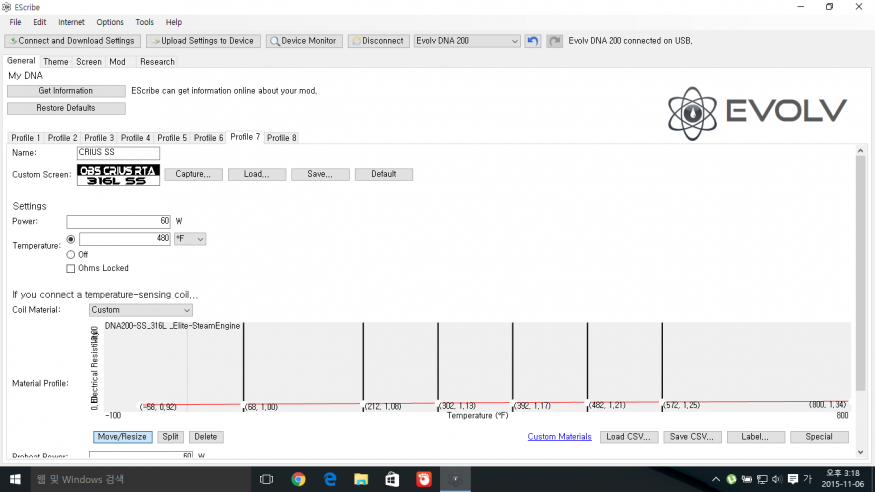Select the Profile 8 tab

282,138
